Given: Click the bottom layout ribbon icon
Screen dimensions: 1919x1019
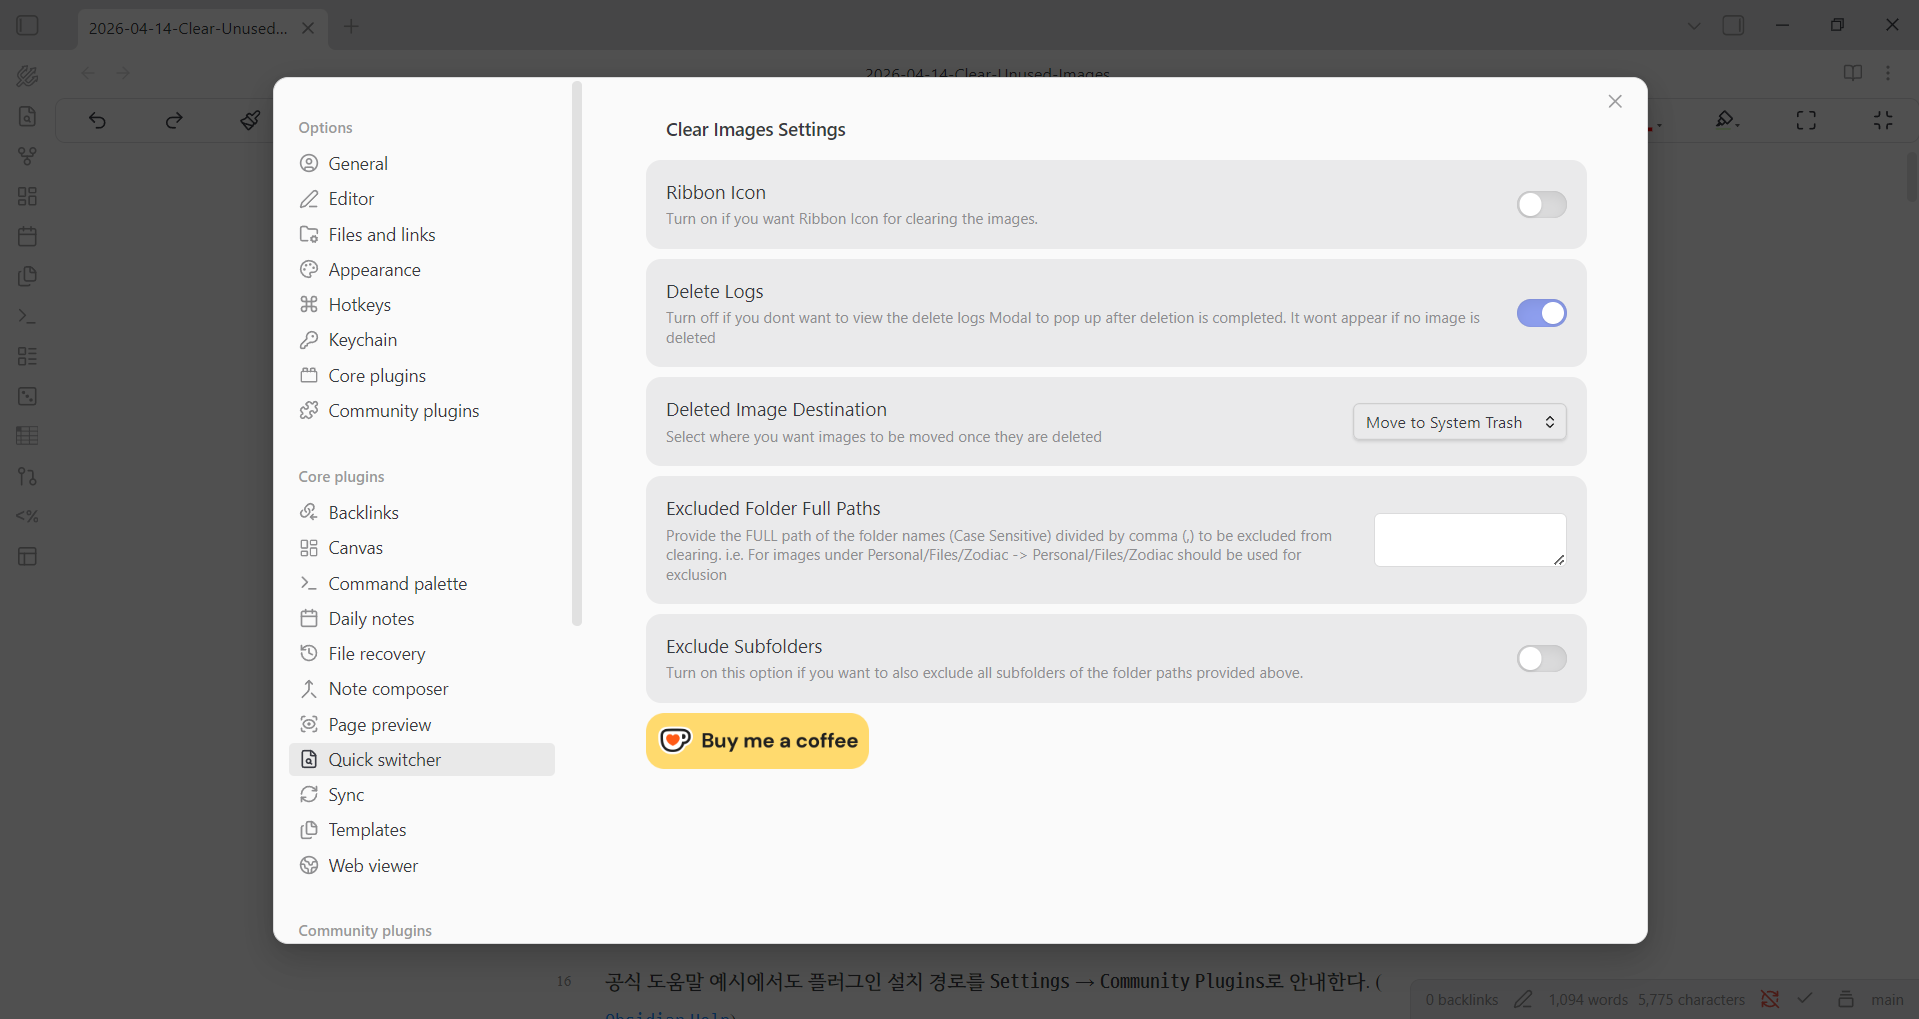Looking at the screenshot, I should 28,556.
